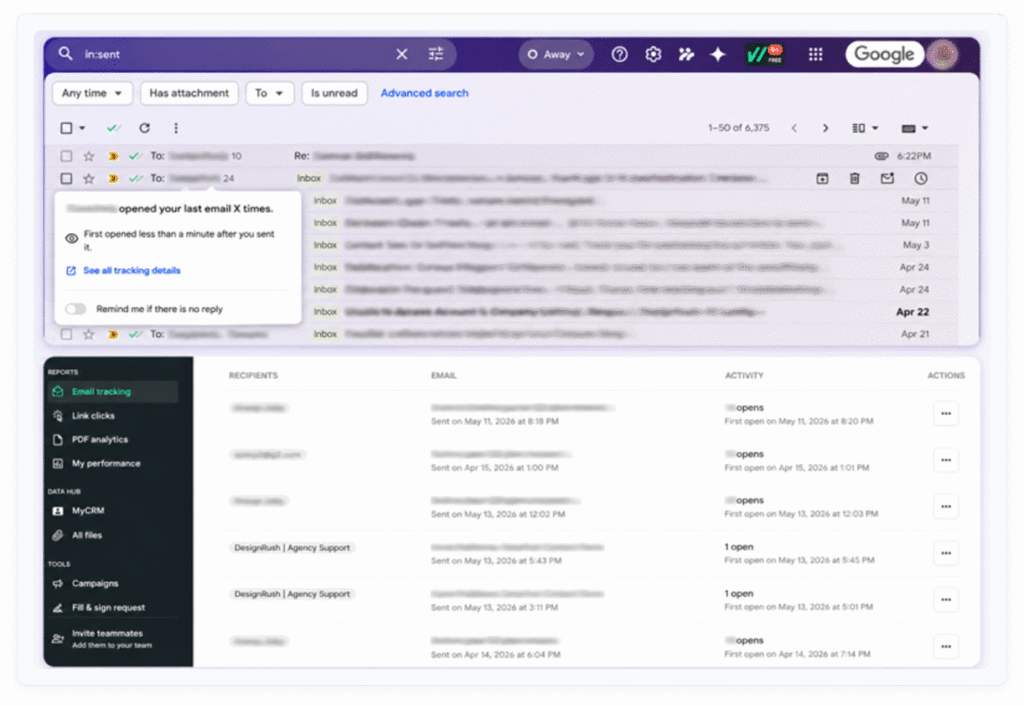Delete the hovered email with trash icon
The height and width of the screenshot is (706, 1024).
point(854,178)
